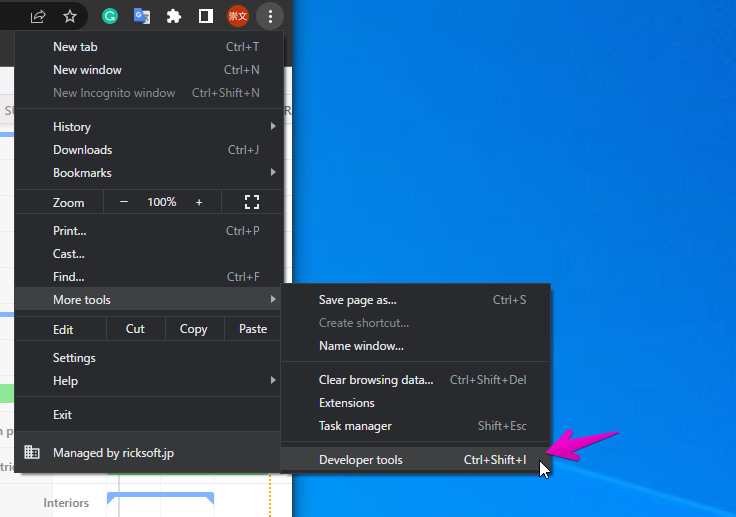Click the Grammarly extension icon
The image size is (736, 517).
[x=110, y=16]
